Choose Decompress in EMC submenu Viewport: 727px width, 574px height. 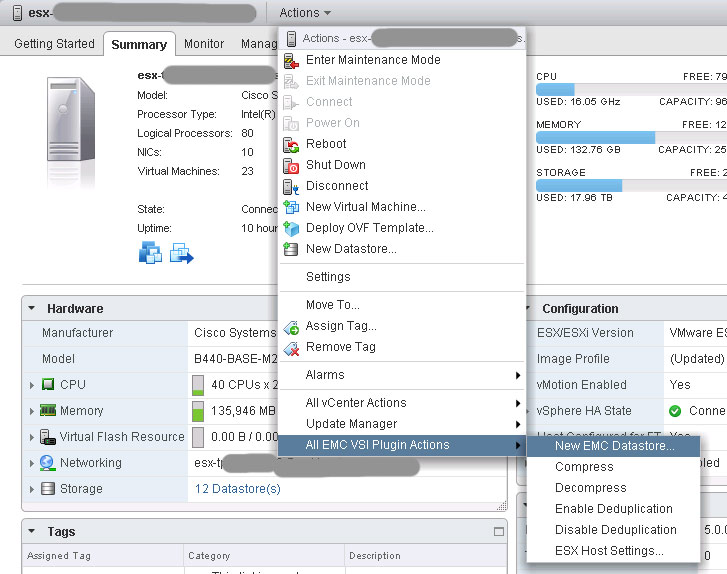[613, 488]
